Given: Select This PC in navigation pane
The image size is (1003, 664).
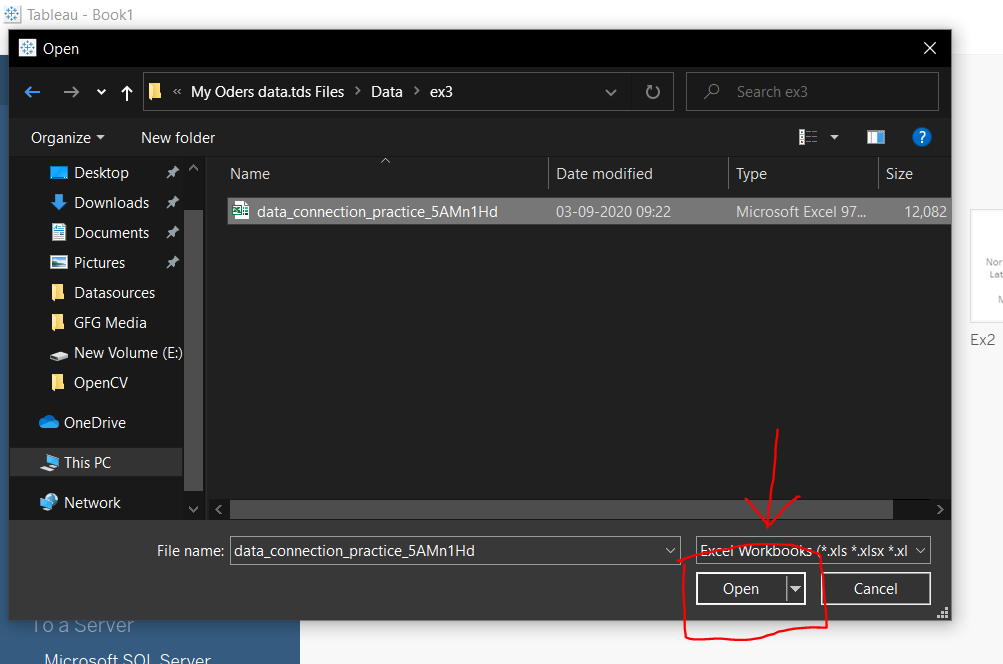Looking at the screenshot, I should point(87,463).
